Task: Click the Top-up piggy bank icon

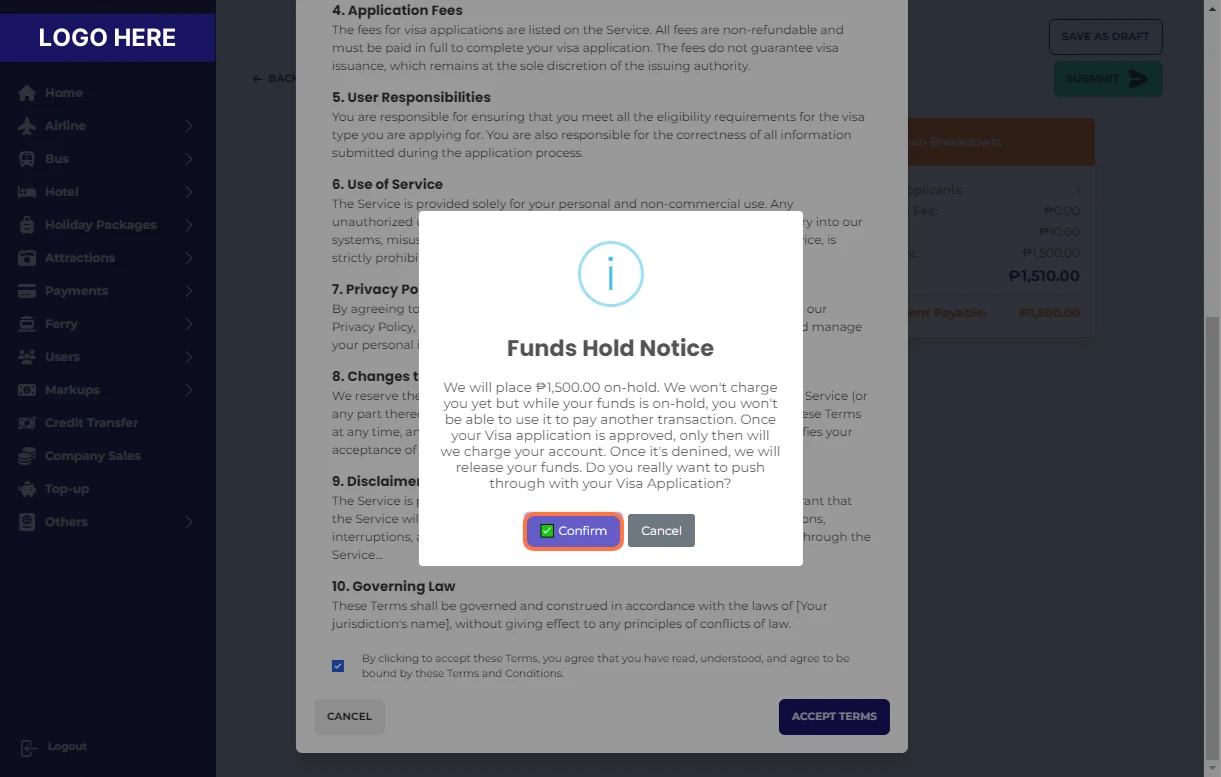Action: click(x=27, y=489)
